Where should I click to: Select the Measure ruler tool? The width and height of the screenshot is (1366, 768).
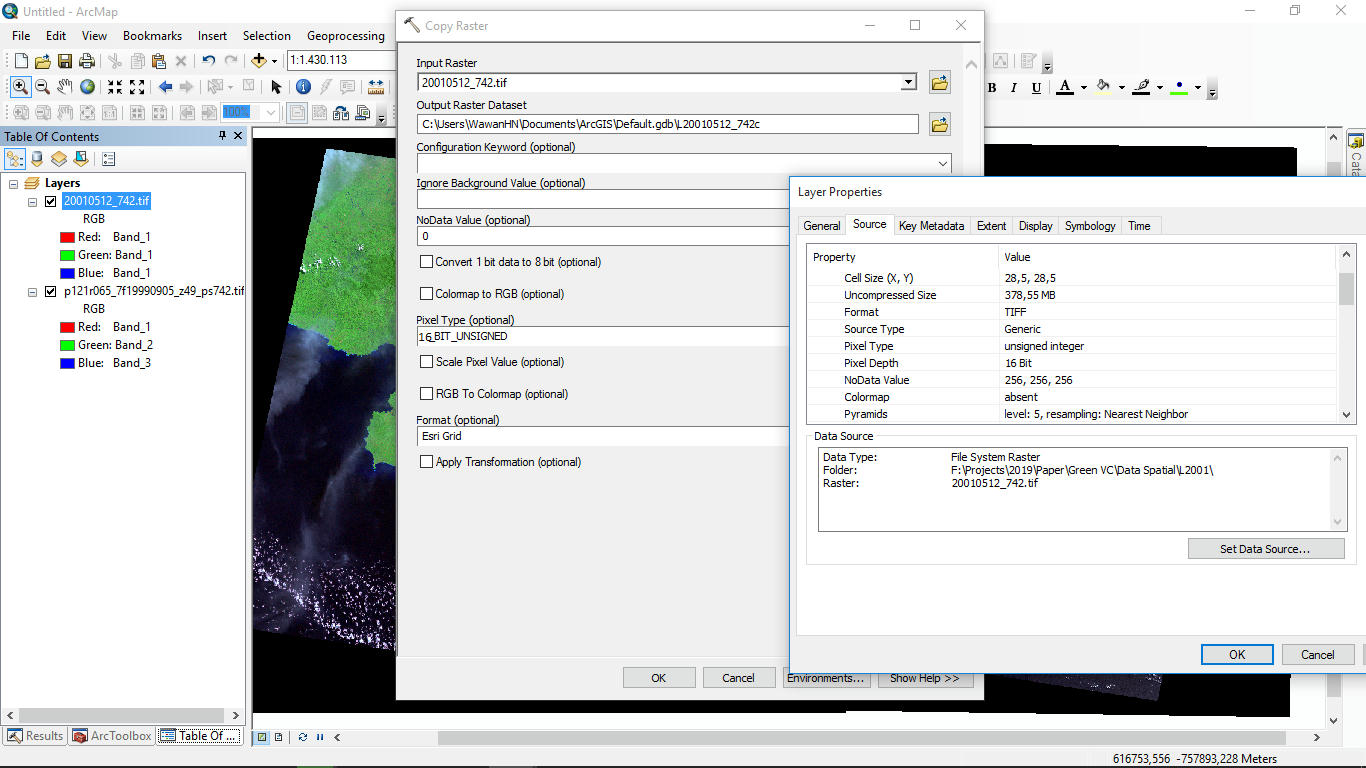[376, 87]
